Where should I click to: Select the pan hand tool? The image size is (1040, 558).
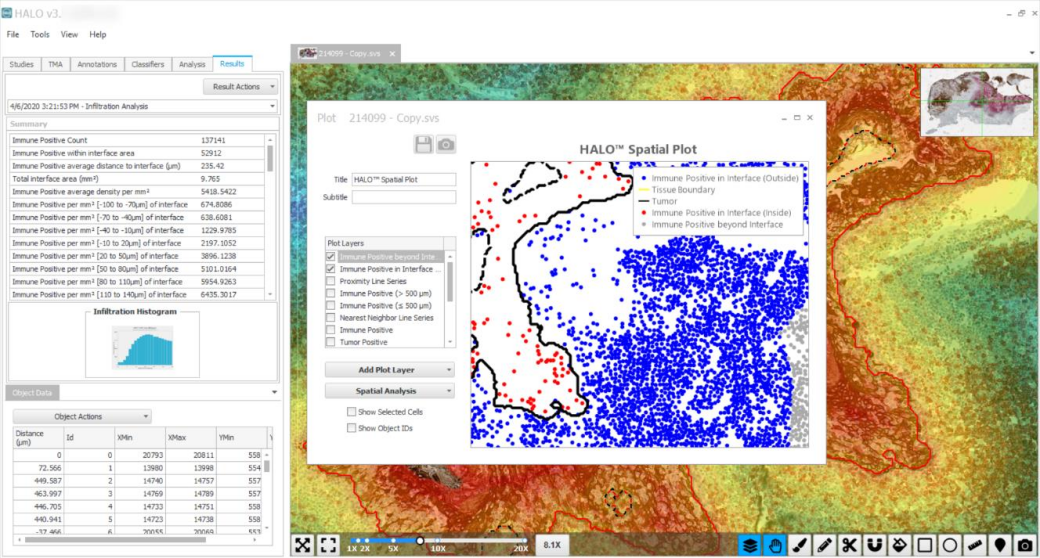coord(774,545)
